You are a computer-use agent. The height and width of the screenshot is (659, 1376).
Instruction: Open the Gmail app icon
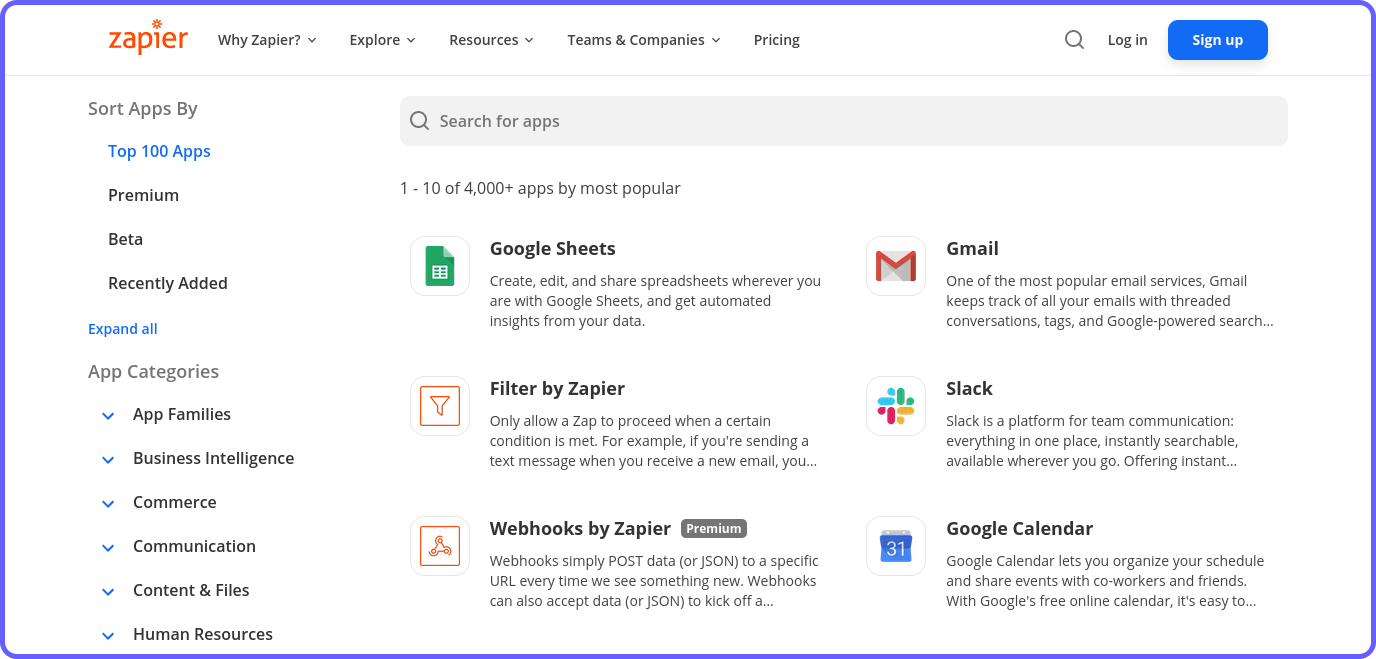click(x=896, y=266)
